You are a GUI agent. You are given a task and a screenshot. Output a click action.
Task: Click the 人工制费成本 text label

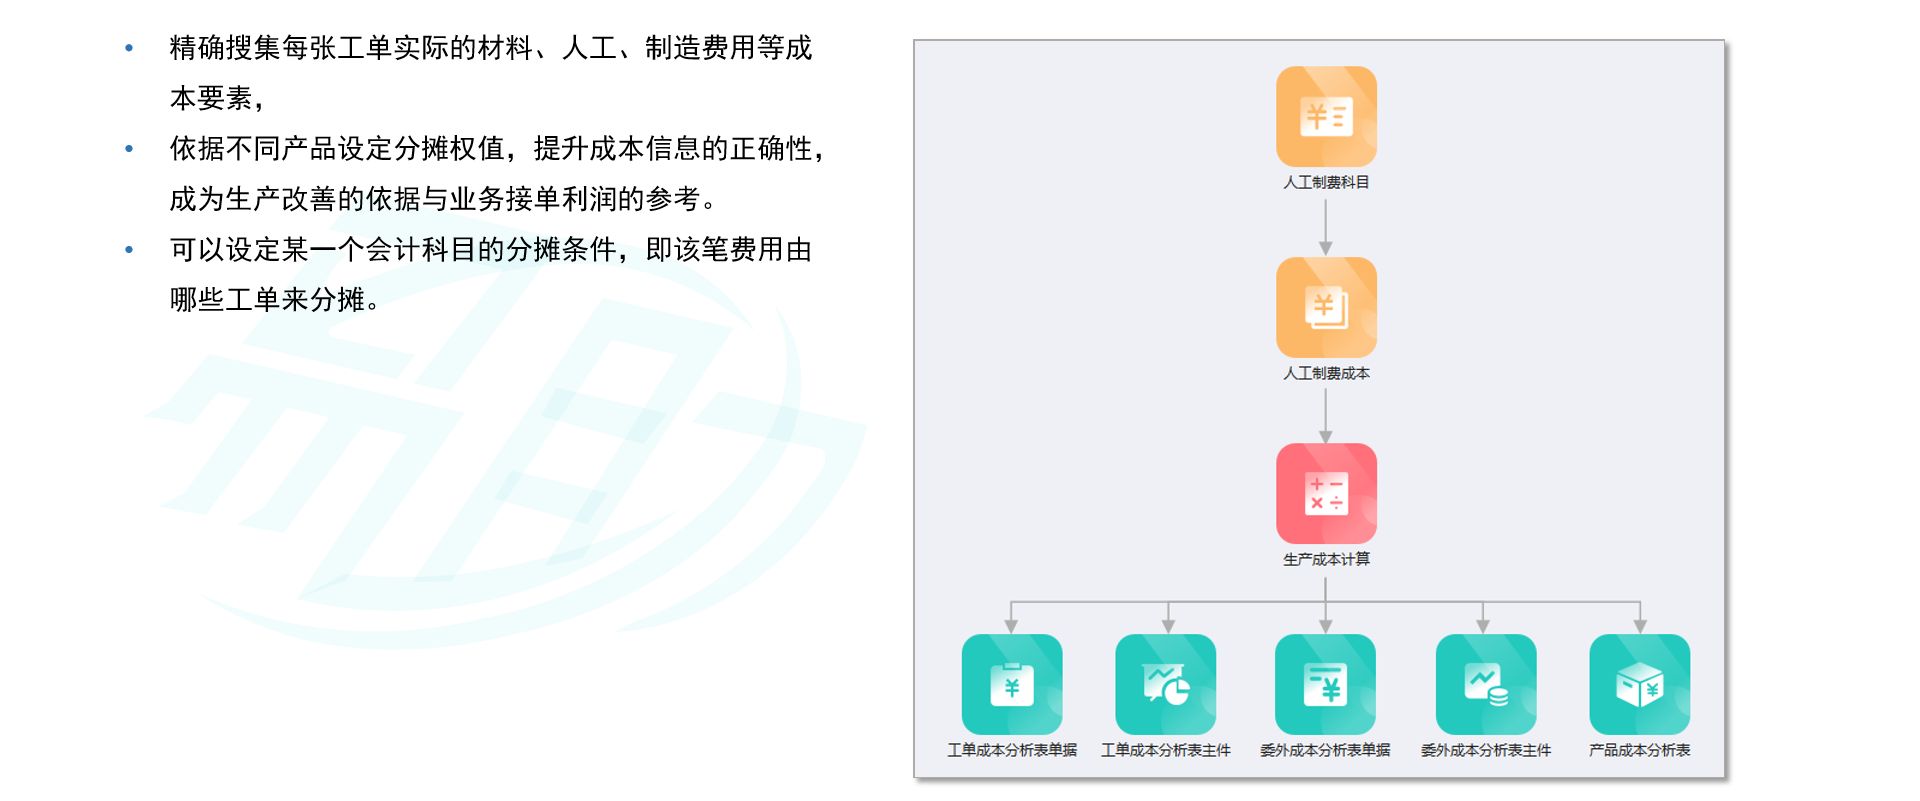(1326, 373)
